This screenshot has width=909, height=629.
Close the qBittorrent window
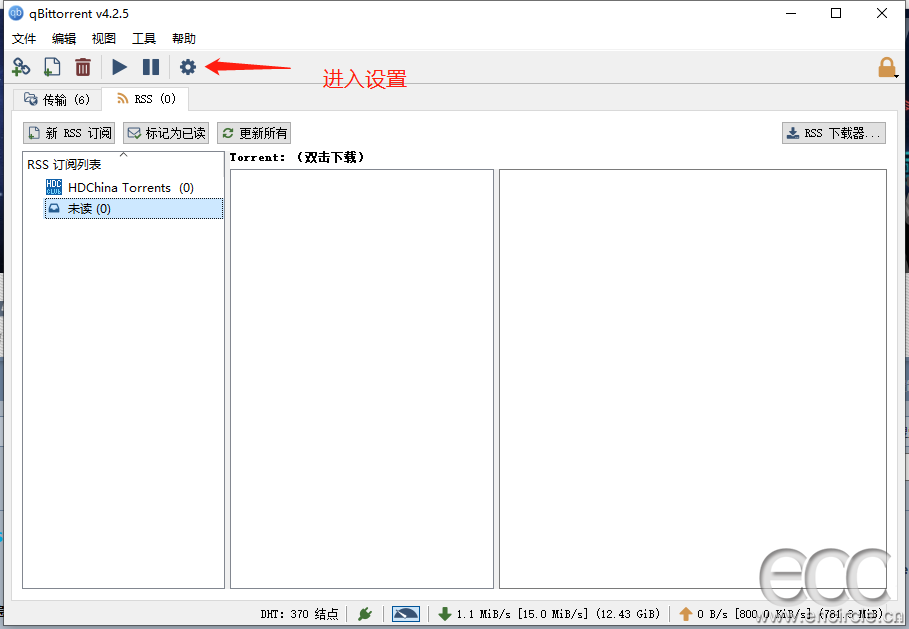click(x=882, y=13)
